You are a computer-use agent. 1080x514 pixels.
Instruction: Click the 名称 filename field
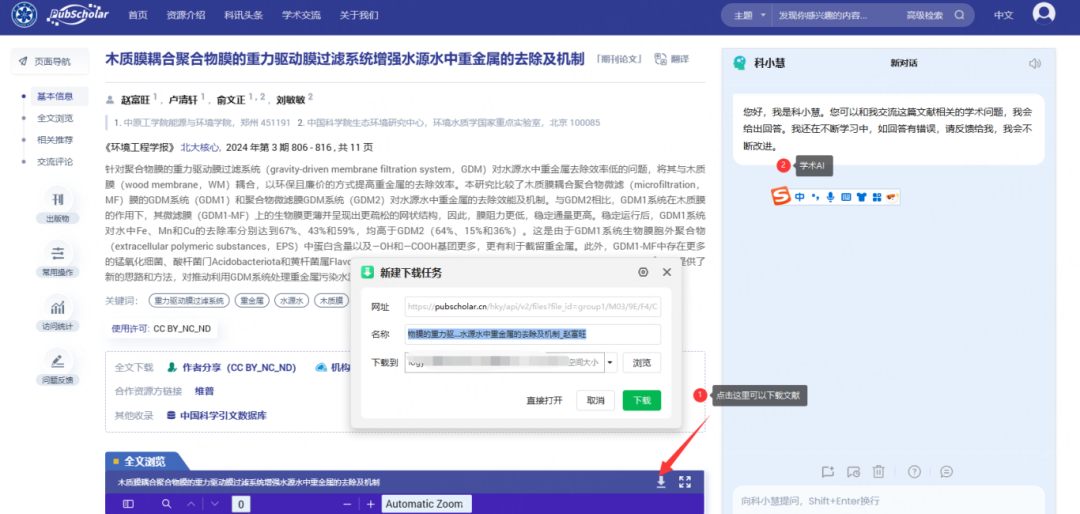click(x=532, y=334)
